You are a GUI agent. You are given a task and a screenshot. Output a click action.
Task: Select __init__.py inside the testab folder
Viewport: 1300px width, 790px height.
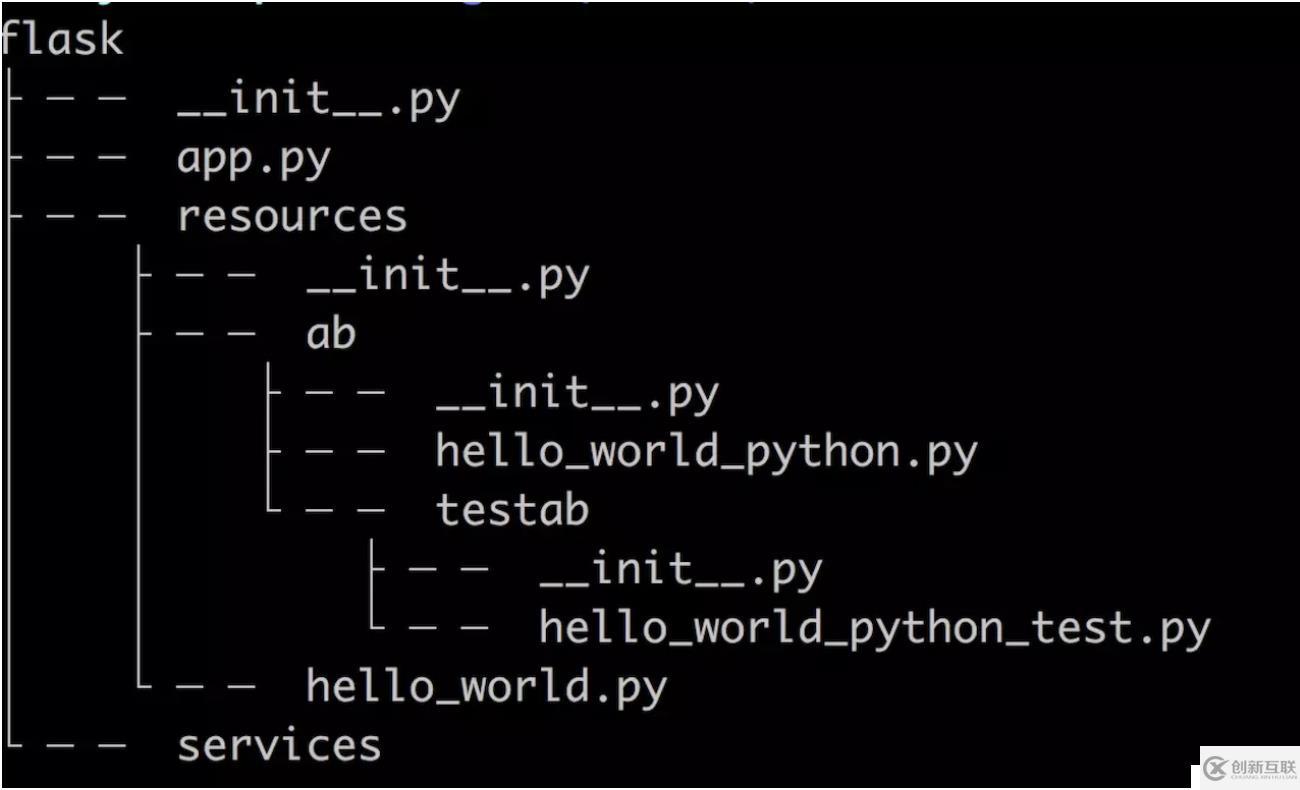click(681, 571)
